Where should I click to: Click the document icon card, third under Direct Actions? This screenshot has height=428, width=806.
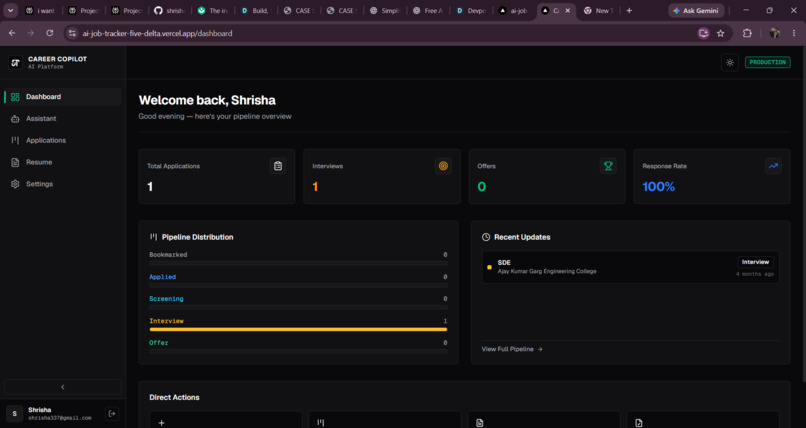[543, 420]
